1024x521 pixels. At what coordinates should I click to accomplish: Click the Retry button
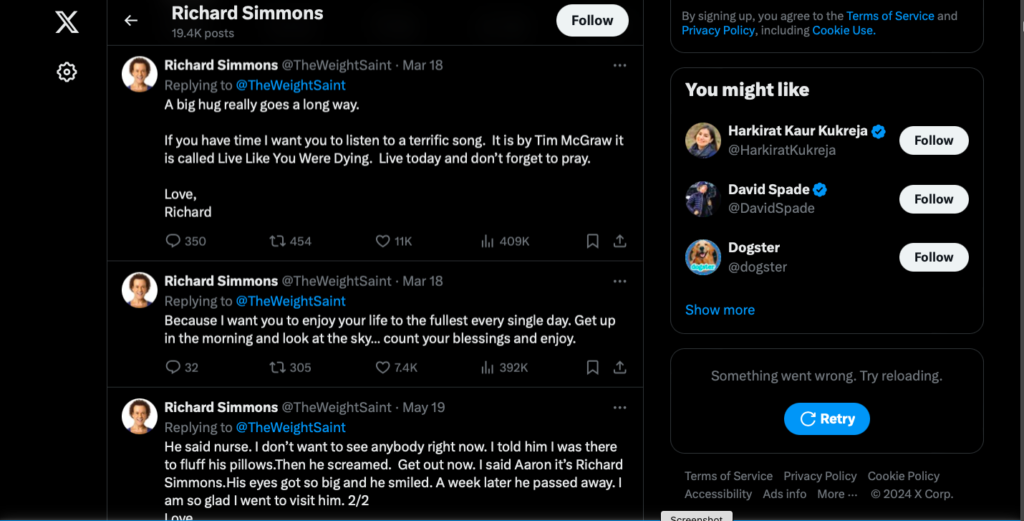point(826,419)
